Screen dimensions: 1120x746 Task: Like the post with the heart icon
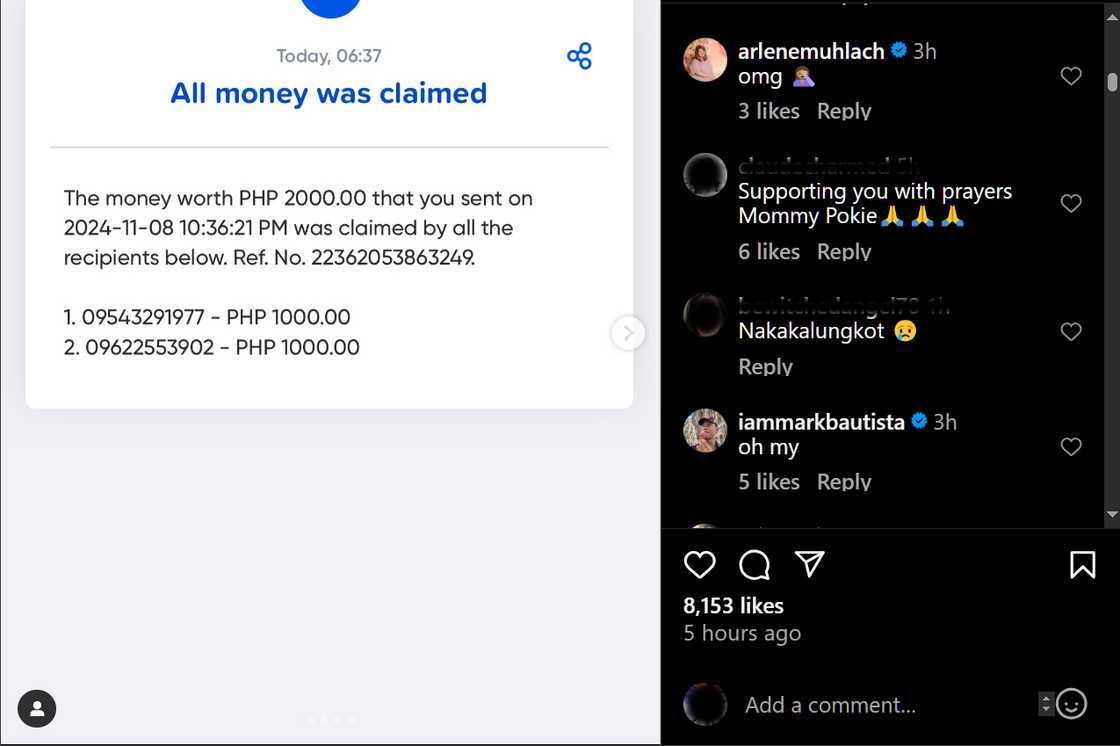(699, 565)
